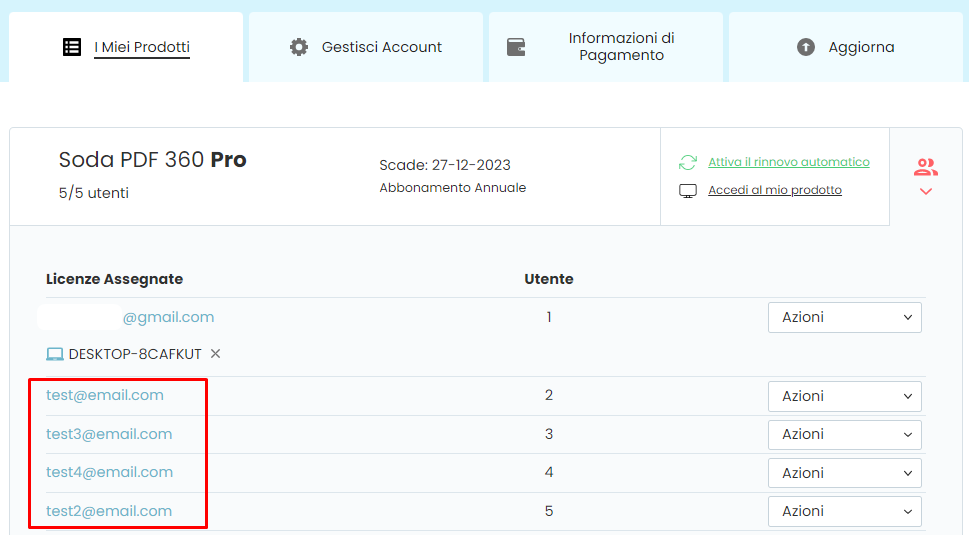Click the wallet icon for payment info

click(516, 47)
